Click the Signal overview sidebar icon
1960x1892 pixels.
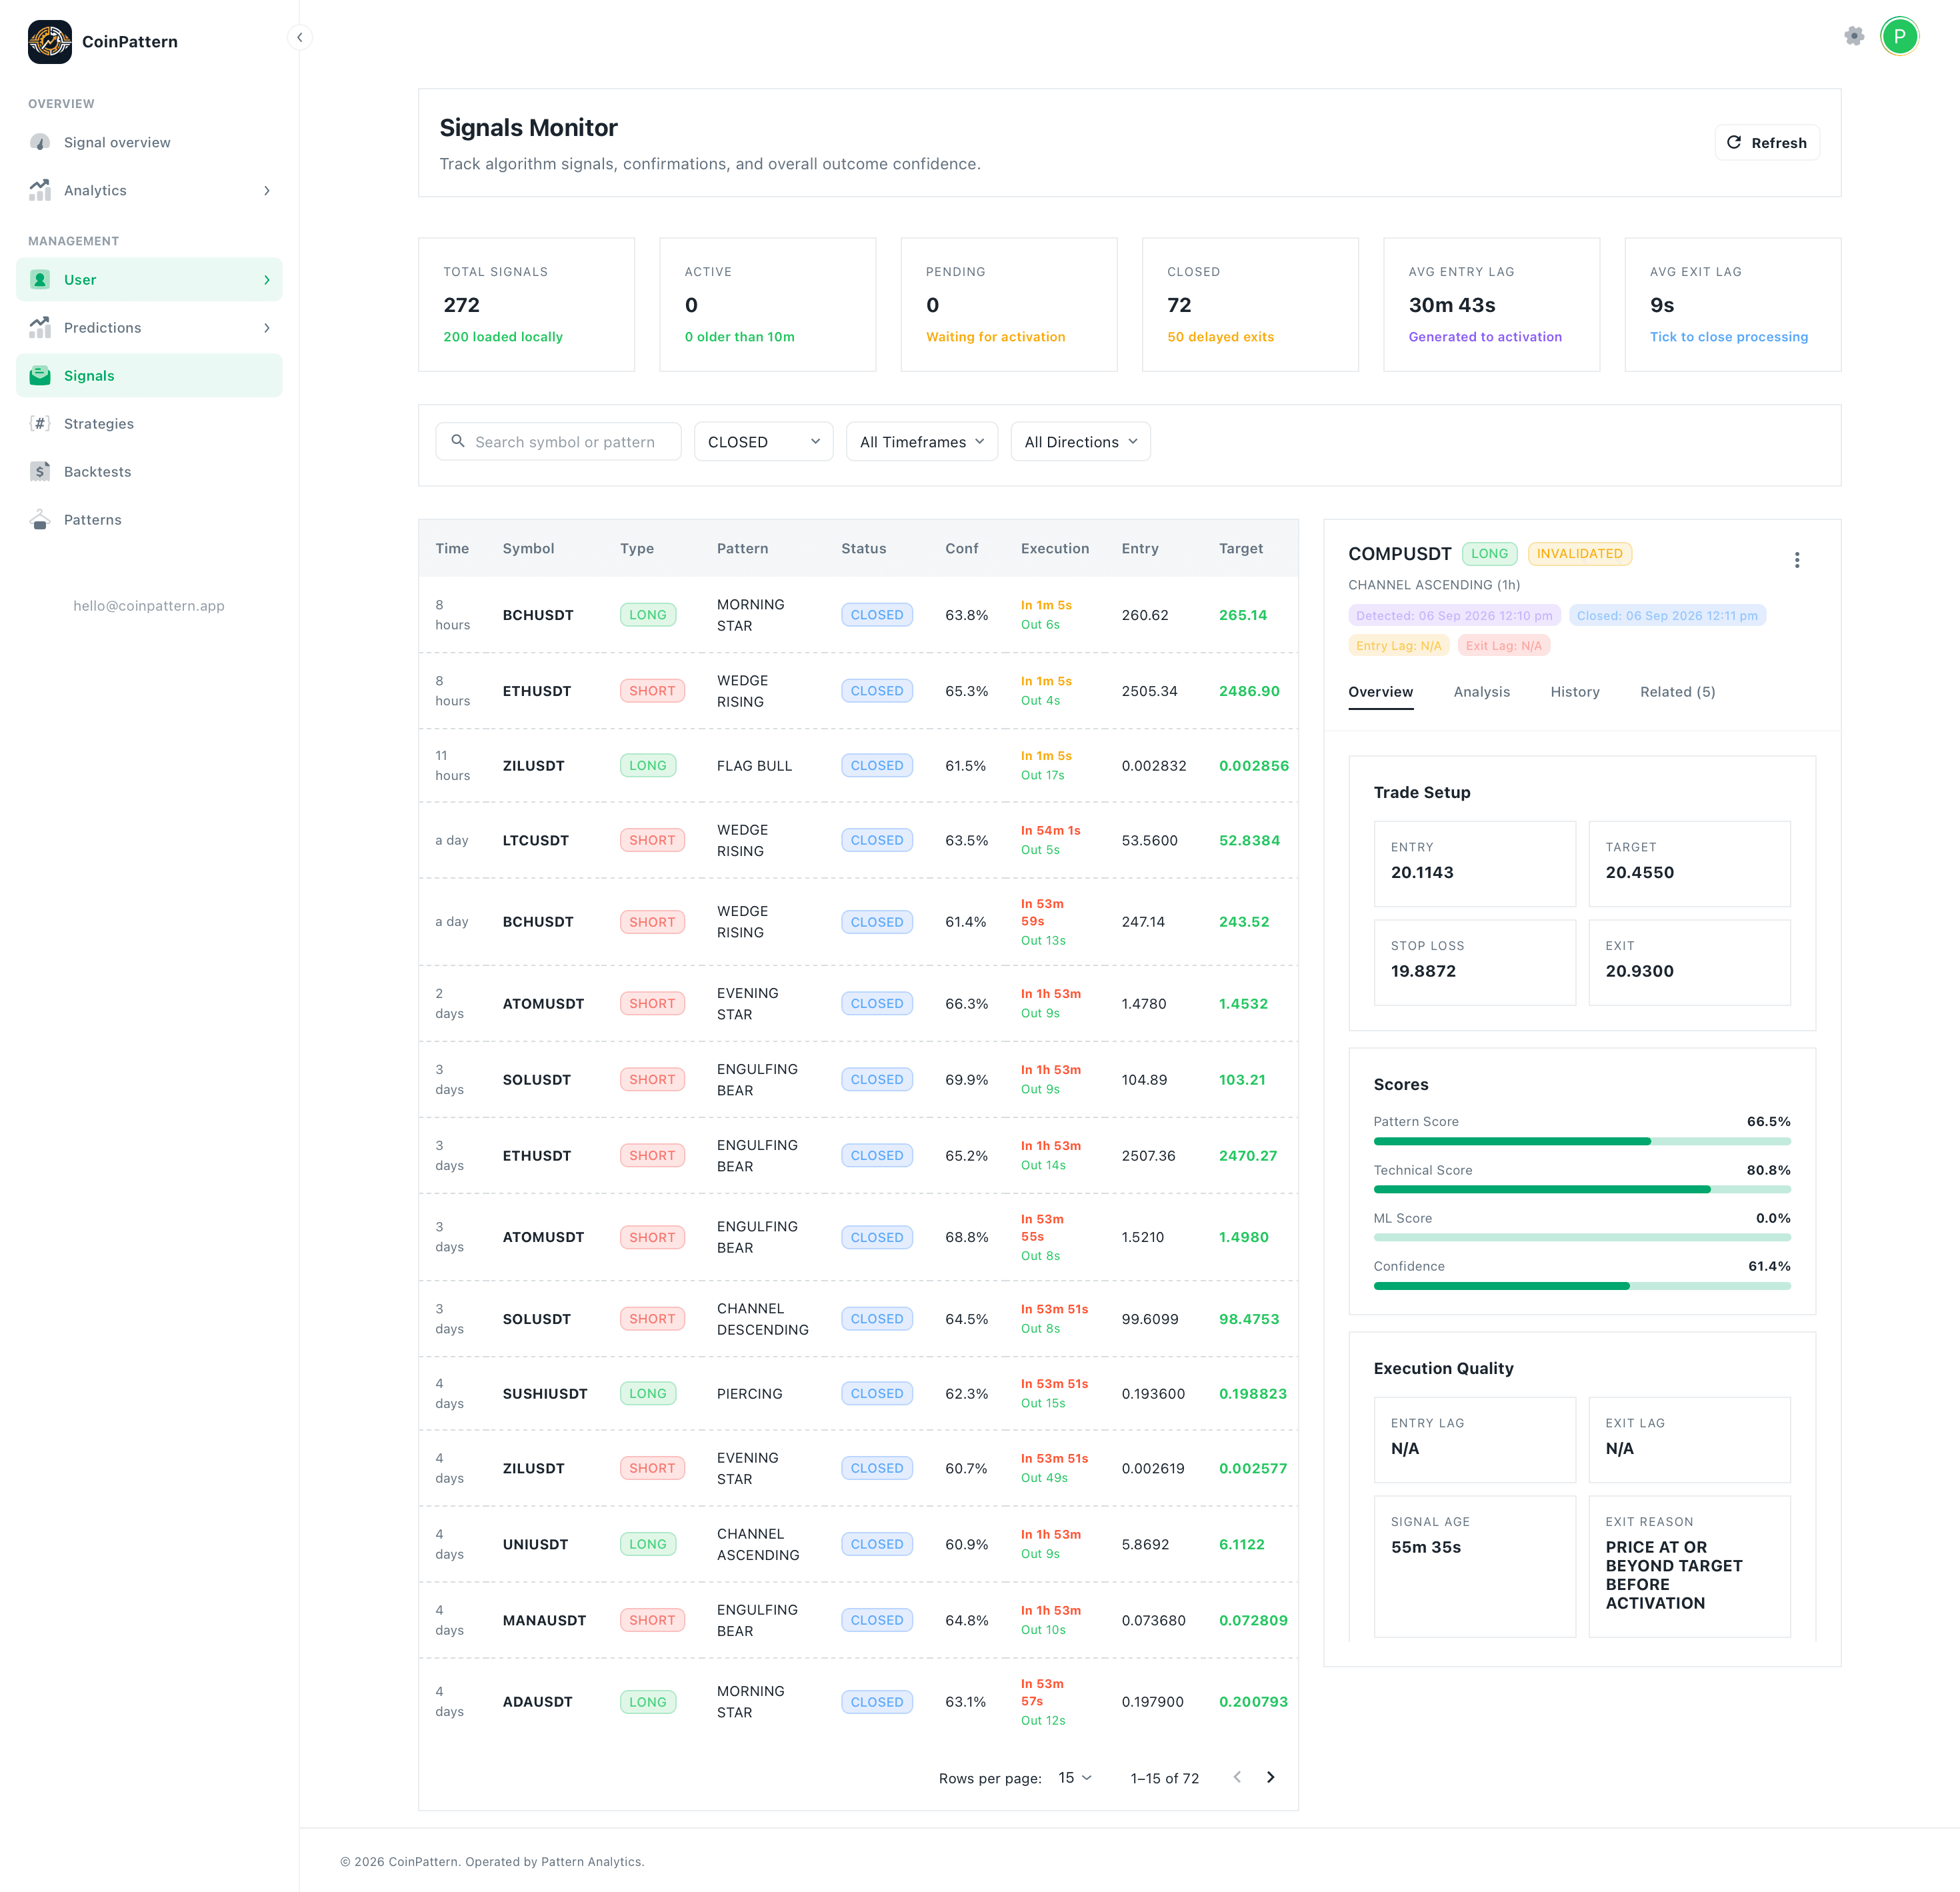(x=40, y=142)
